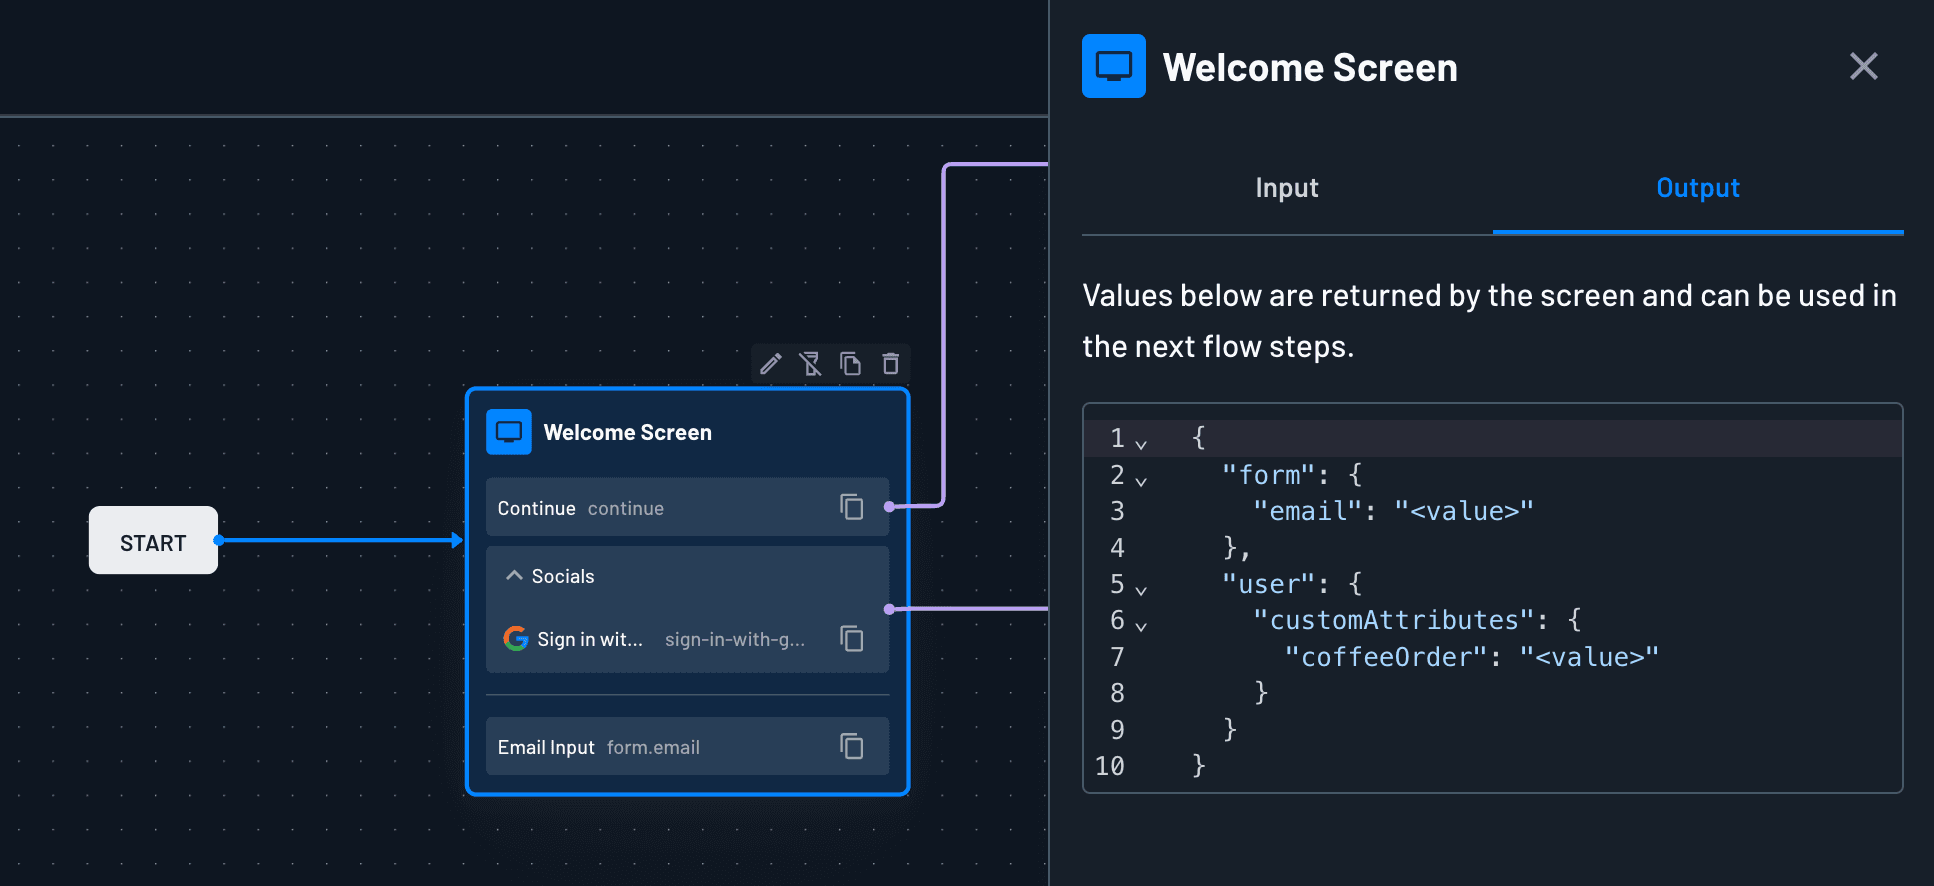
Task: Click the Welcome Screen panel heading
Action: tap(1310, 67)
